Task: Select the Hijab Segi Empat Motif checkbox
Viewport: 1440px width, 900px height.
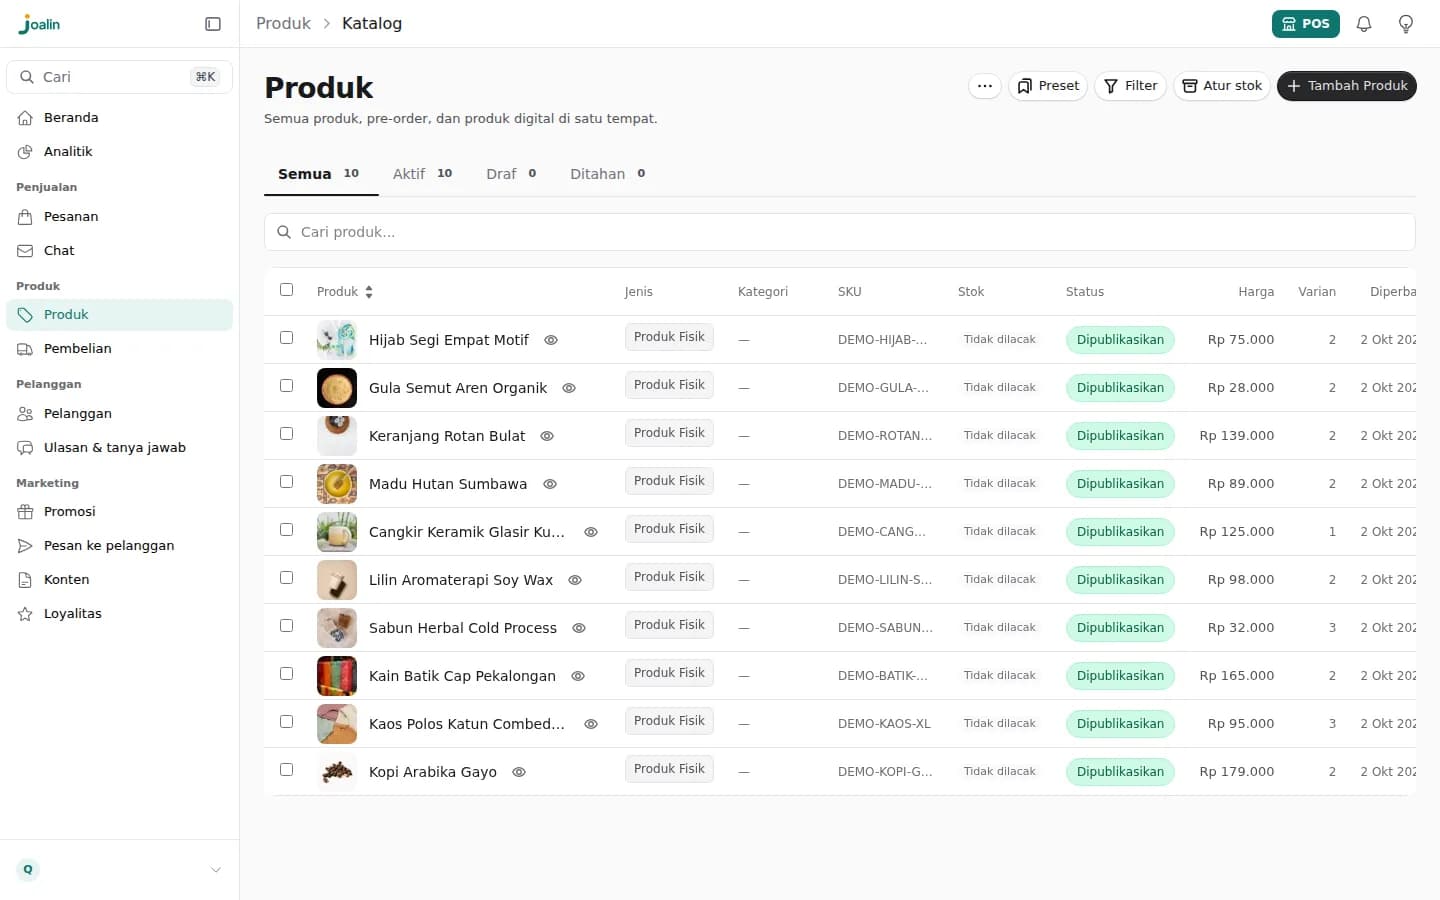Action: click(x=287, y=338)
